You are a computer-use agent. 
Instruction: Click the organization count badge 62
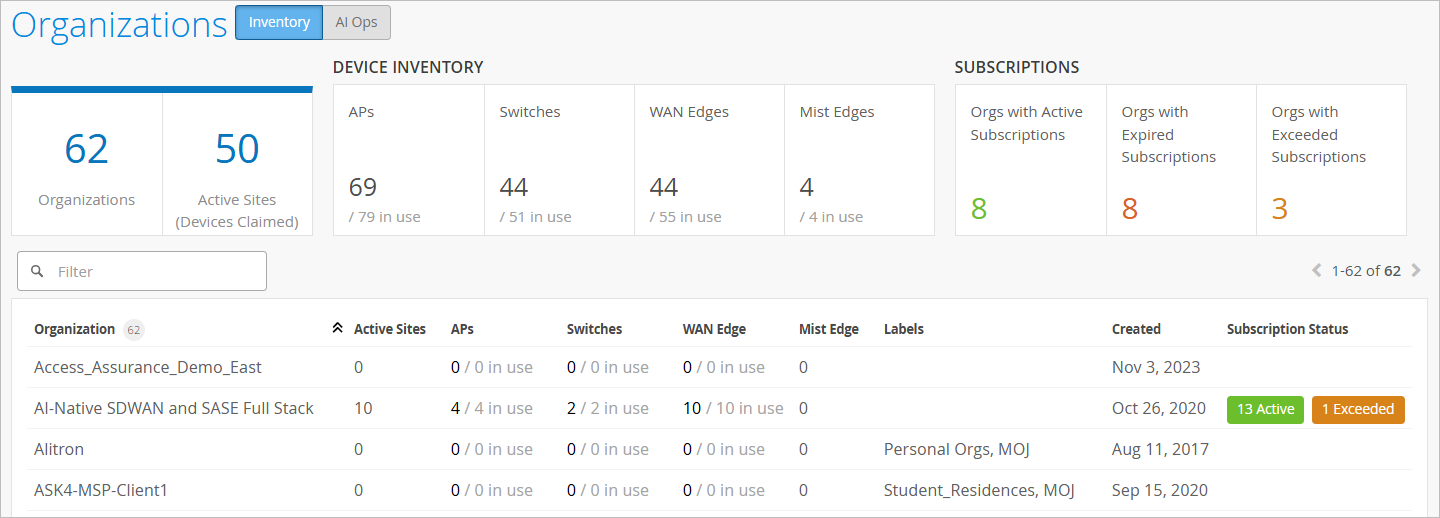pos(133,329)
